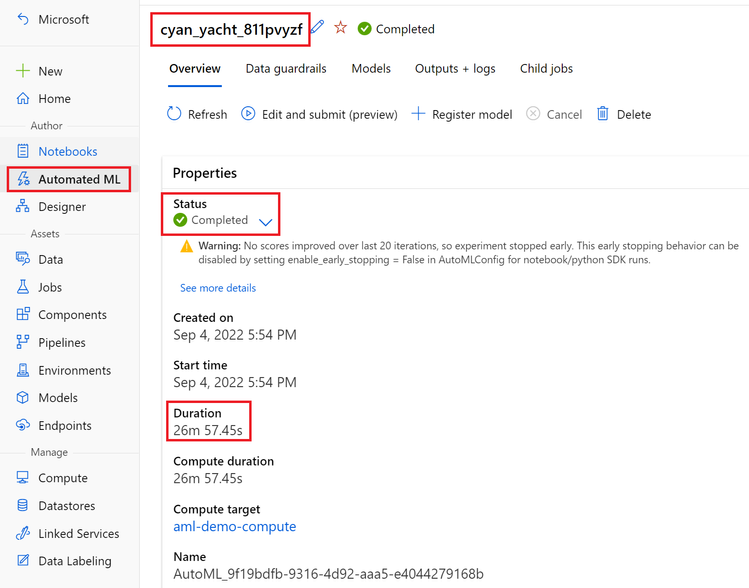
Task: Click the Delete trash can icon
Action: [603, 114]
